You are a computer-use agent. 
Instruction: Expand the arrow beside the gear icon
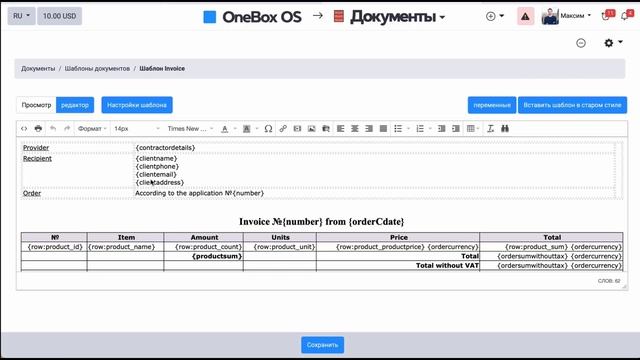coord(620,42)
